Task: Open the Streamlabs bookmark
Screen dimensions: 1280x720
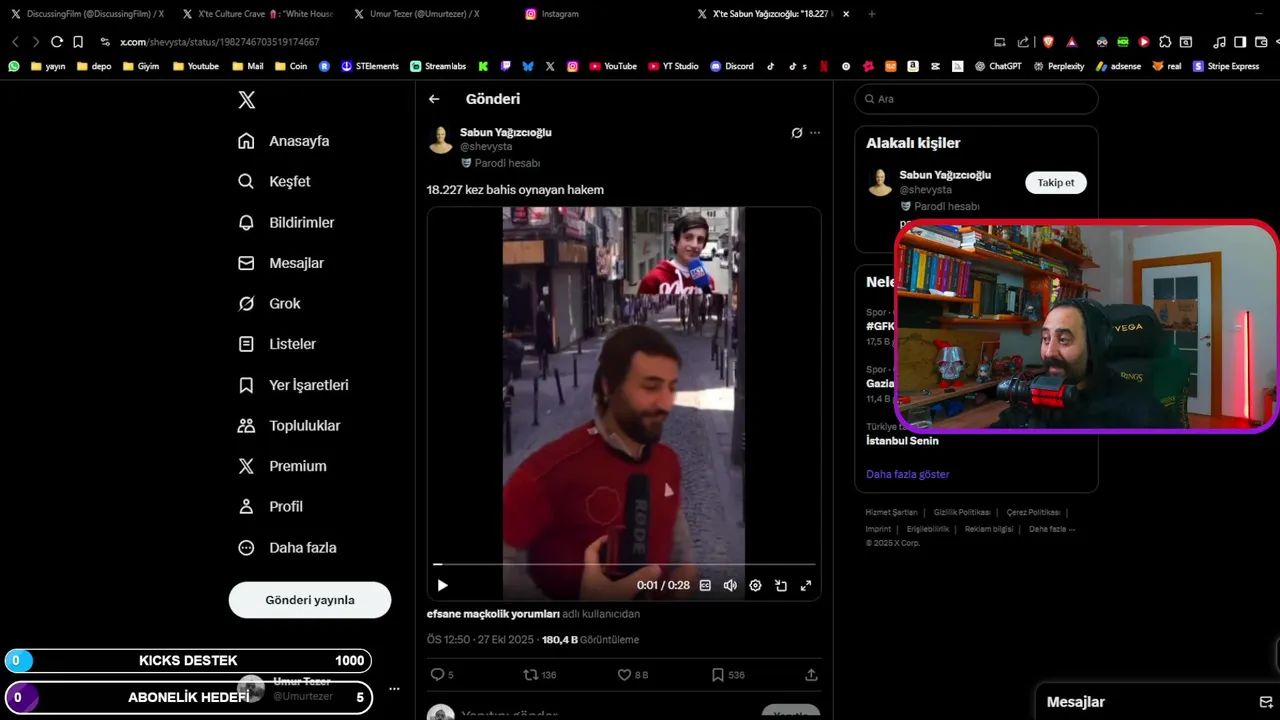Action: (x=438, y=66)
